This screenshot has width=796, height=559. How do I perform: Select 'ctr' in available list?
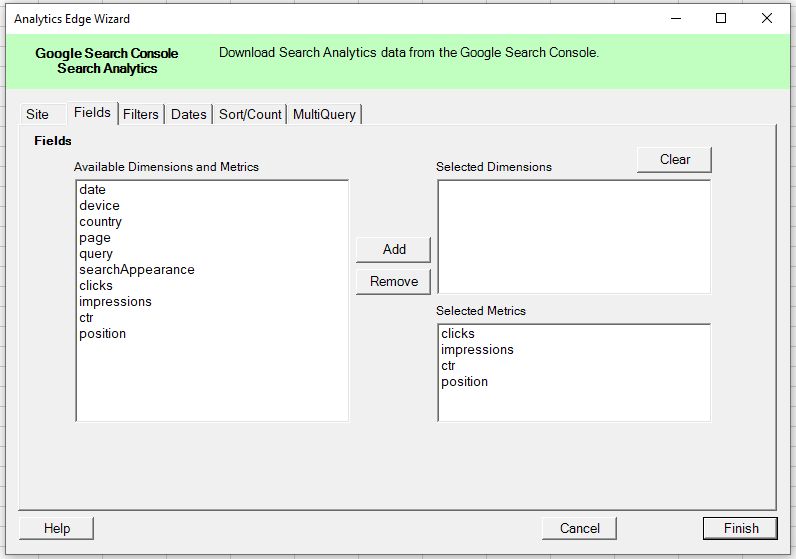(212, 317)
